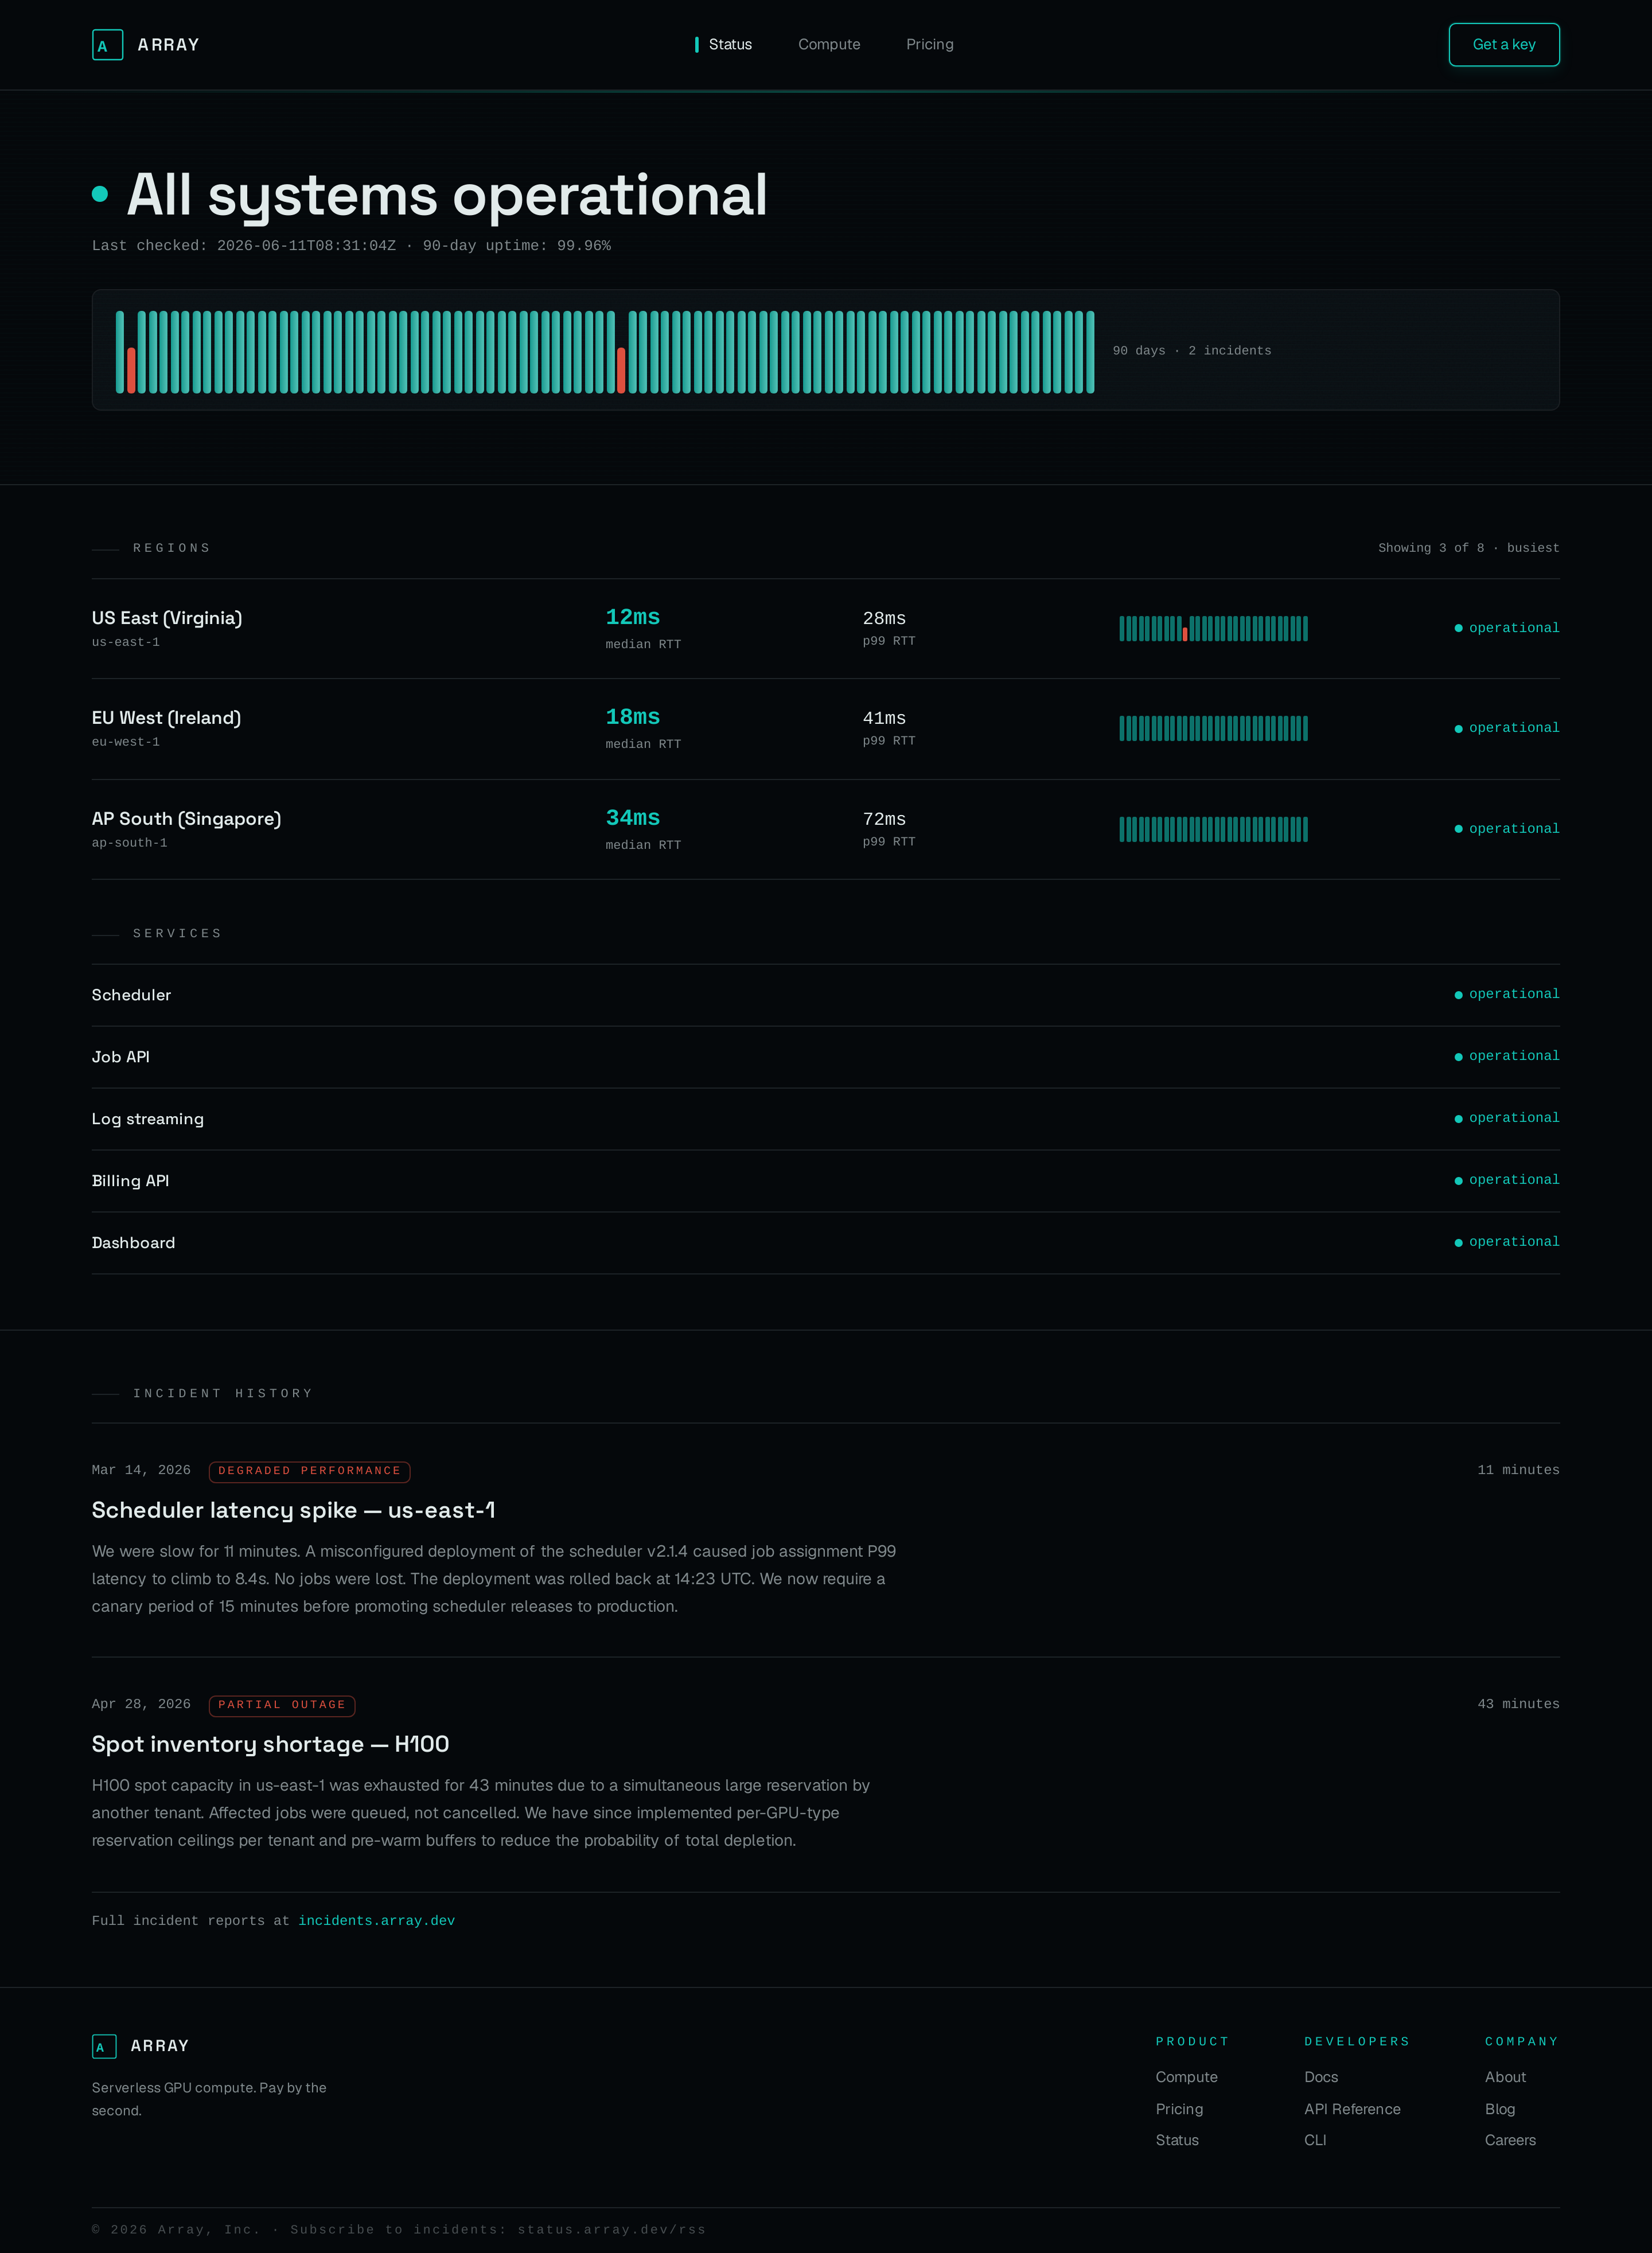Image resolution: width=1652 pixels, height=2253 pixels.
Task: Click the 43 minutes duration text
Action: click(x=1518, y=1704)
